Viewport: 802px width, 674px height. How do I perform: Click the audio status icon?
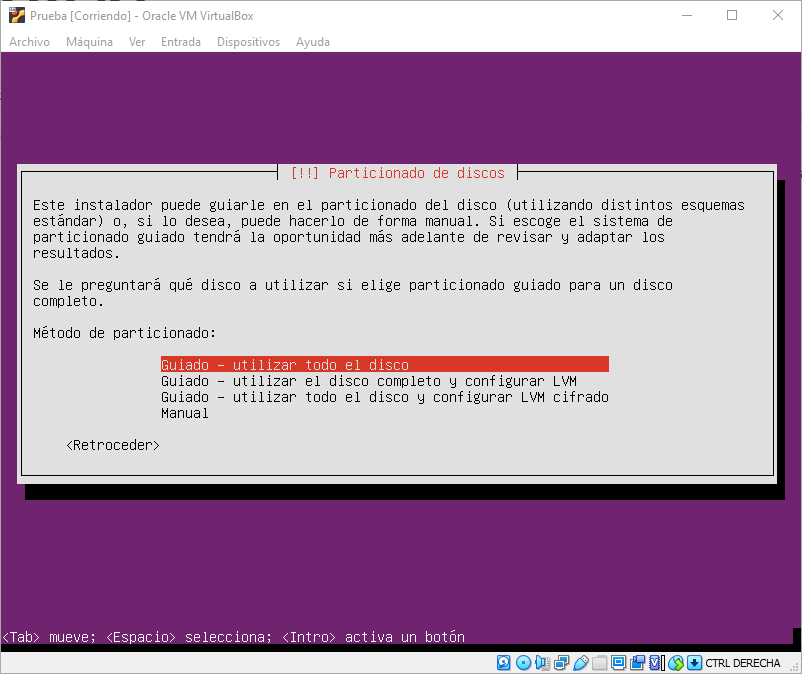click(542, 663)
